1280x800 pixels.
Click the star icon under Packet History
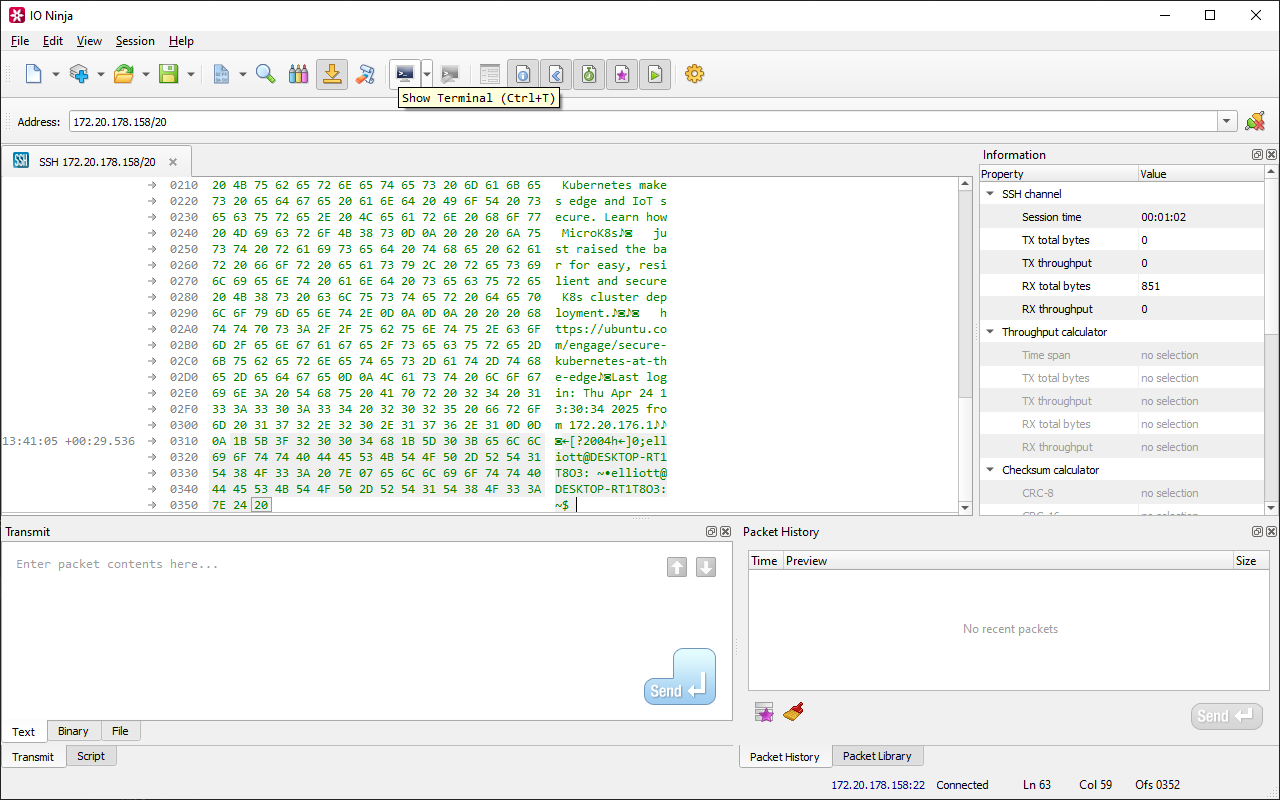(x=765, y=712)
